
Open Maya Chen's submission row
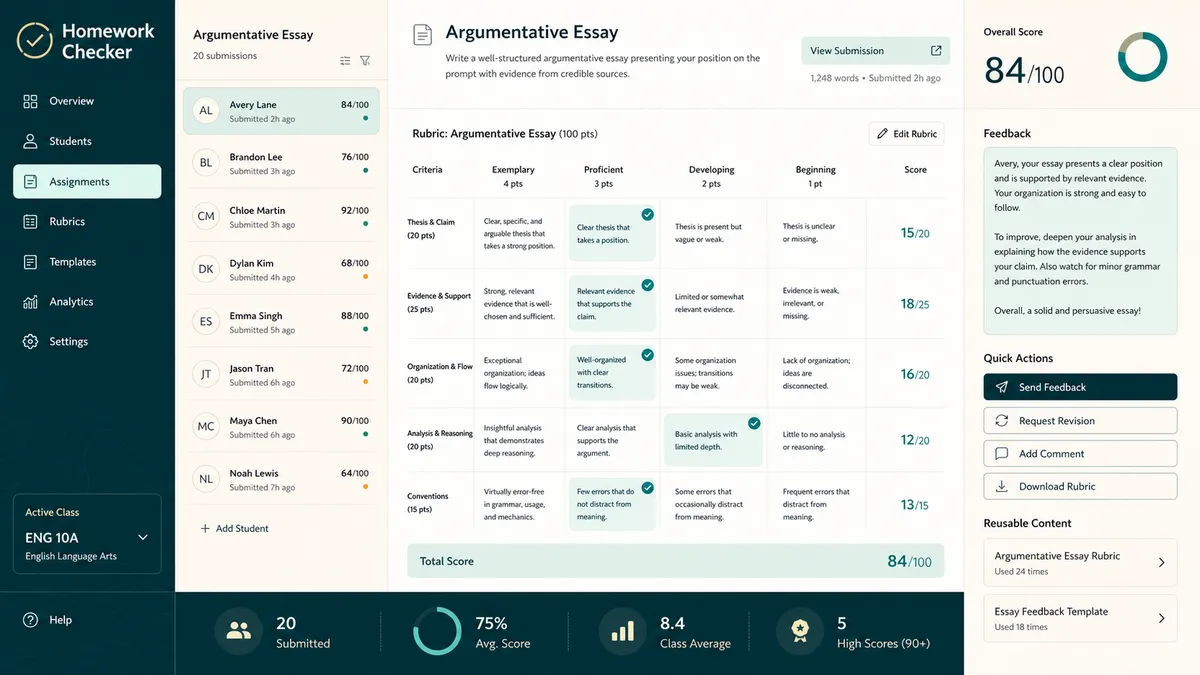click(x=281, y=427)
